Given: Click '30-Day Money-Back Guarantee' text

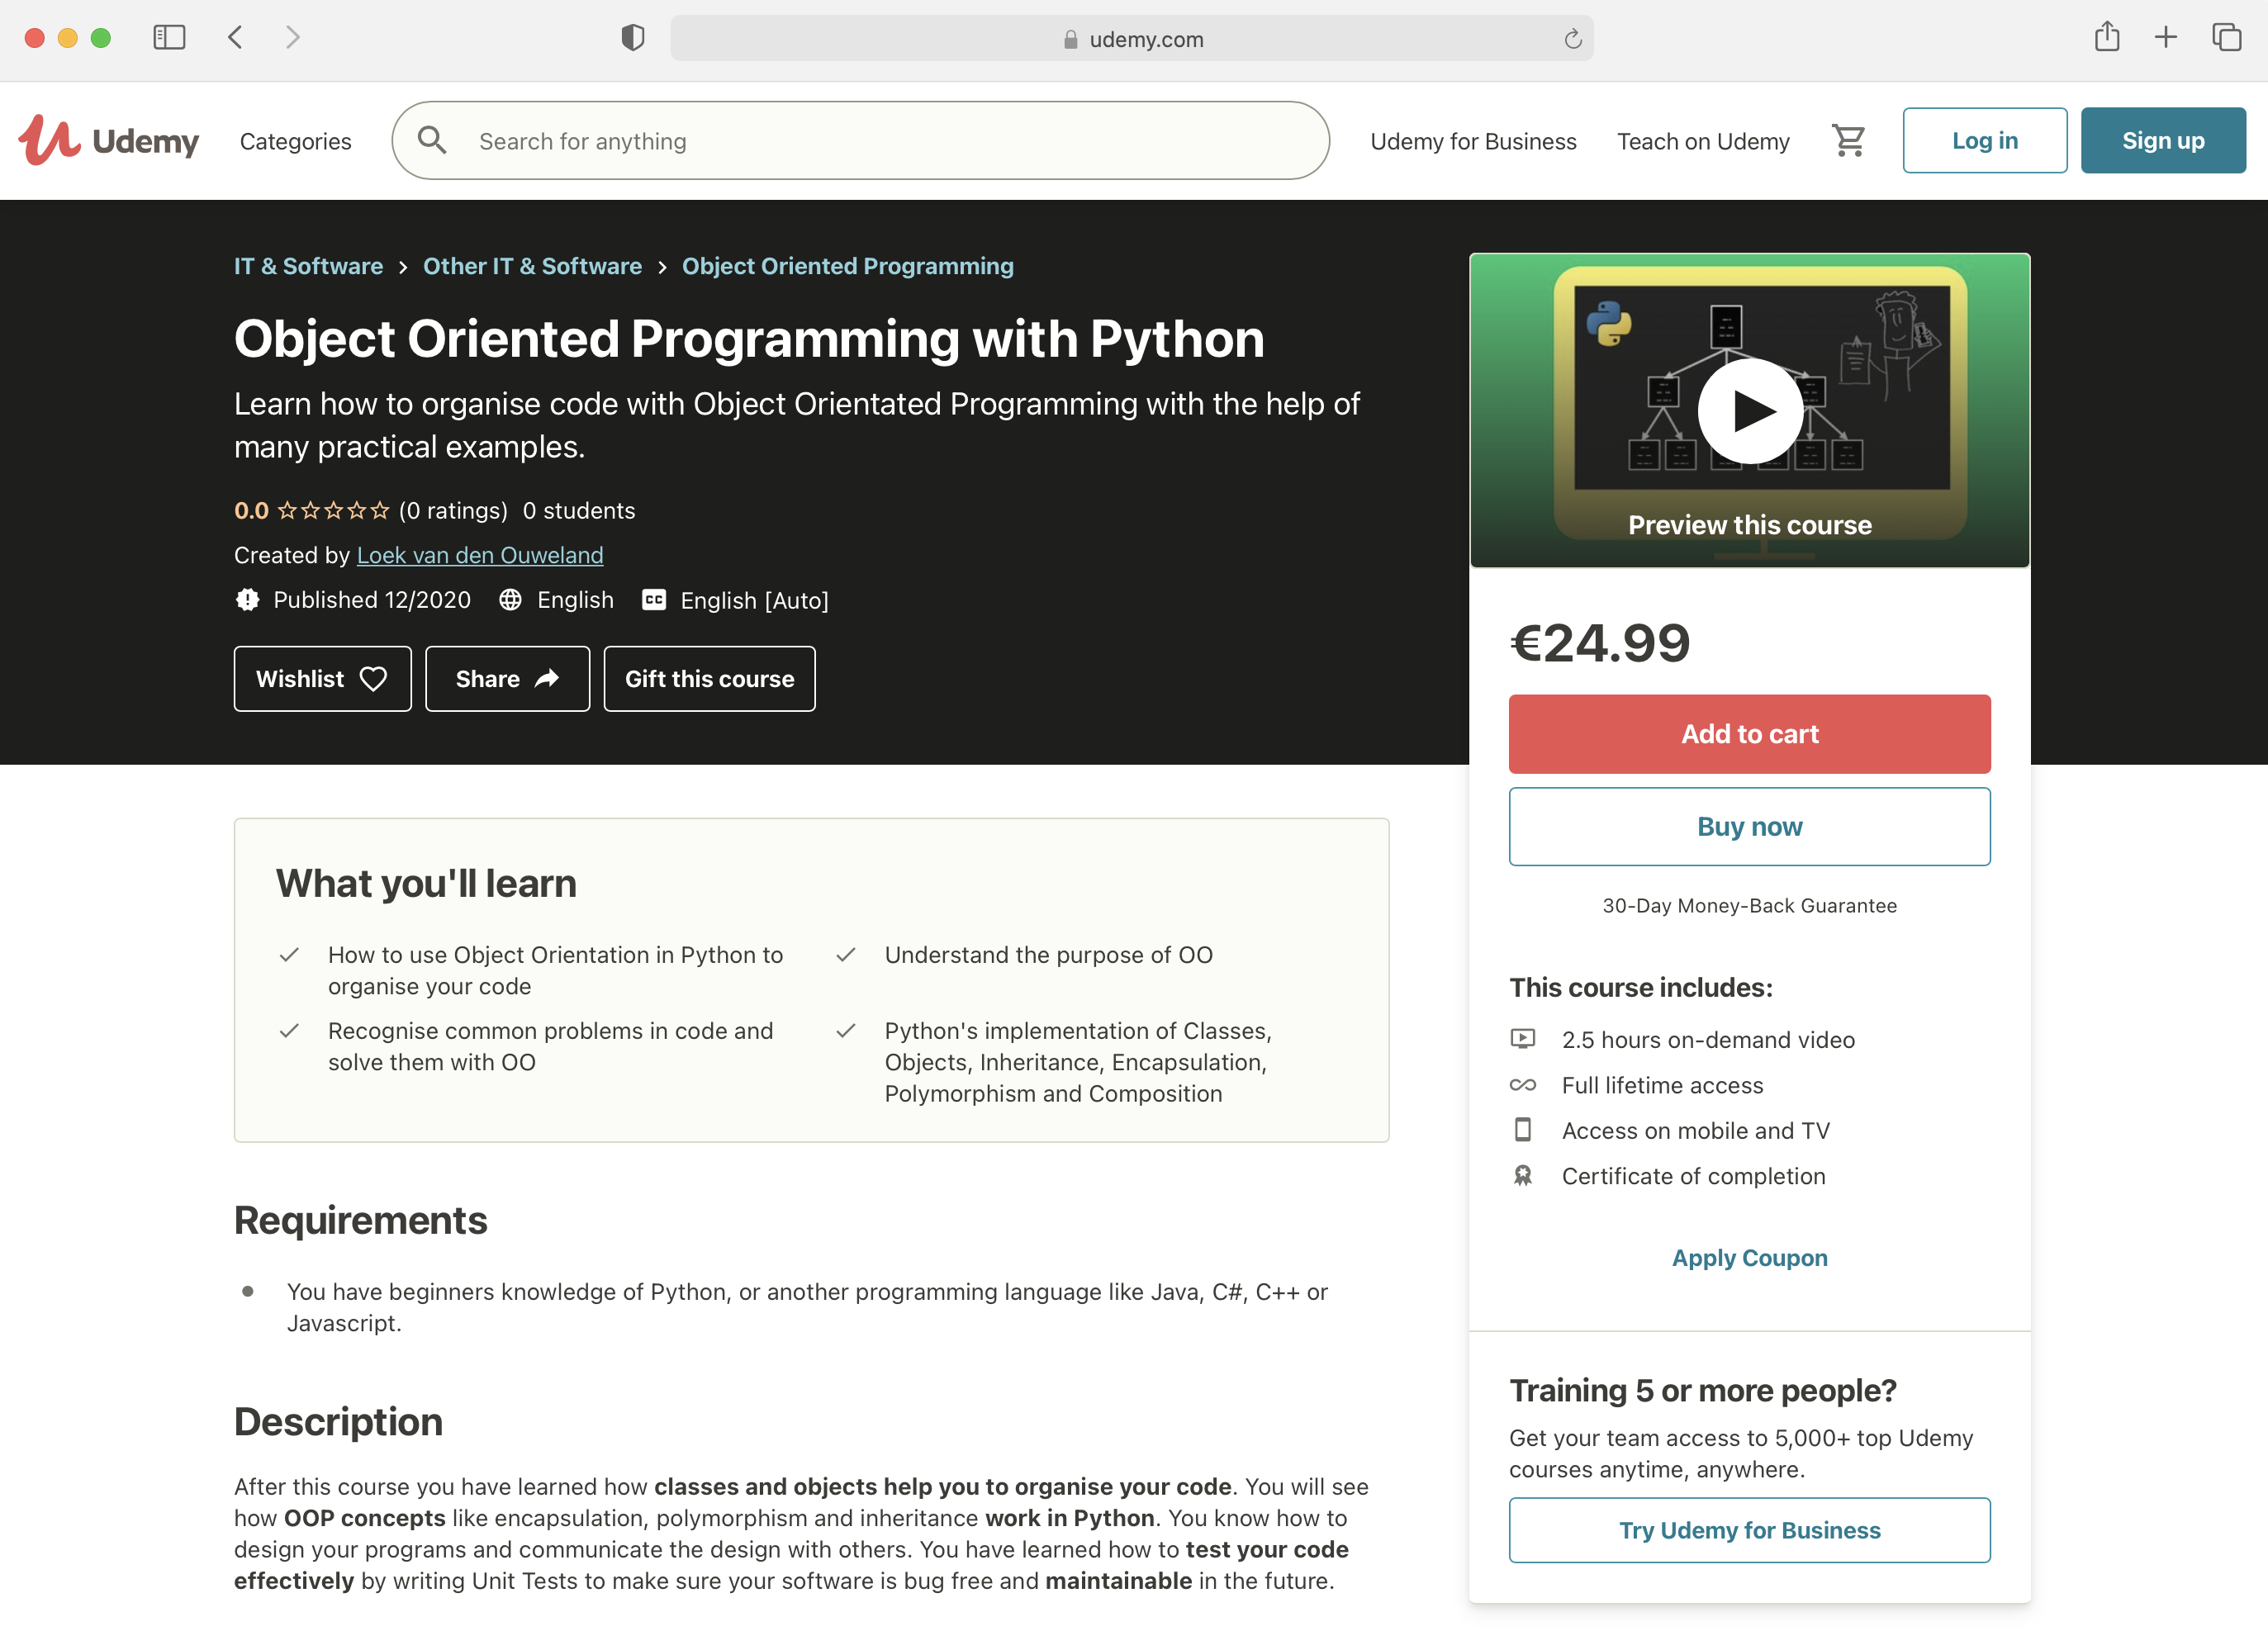Looking at the screenshot, I should pos(1749,906).
